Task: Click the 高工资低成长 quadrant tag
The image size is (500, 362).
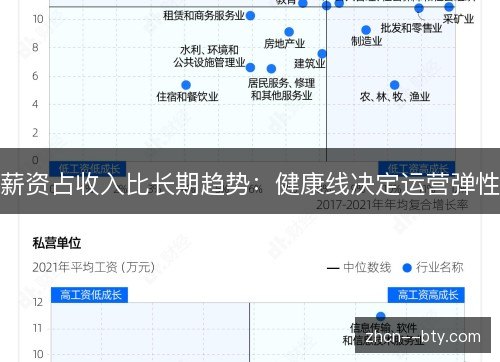Action: 89,295
